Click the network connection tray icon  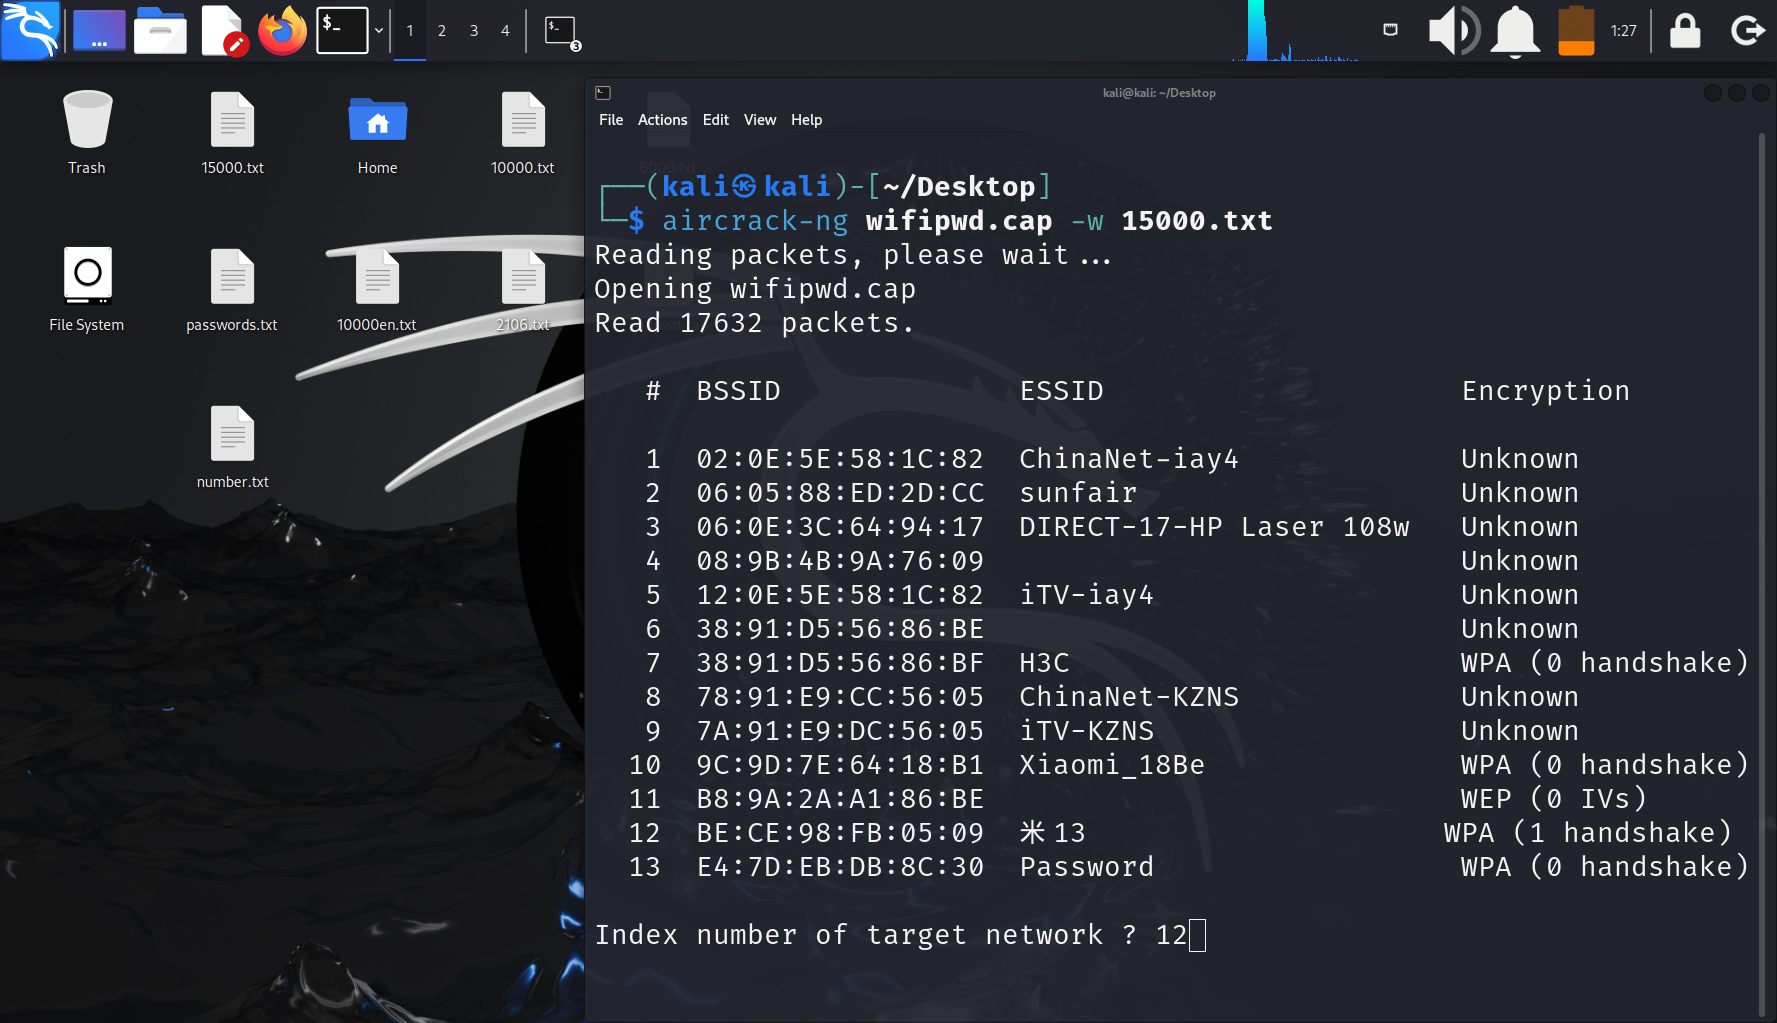pyautogui.click(x=1390, y=30)
